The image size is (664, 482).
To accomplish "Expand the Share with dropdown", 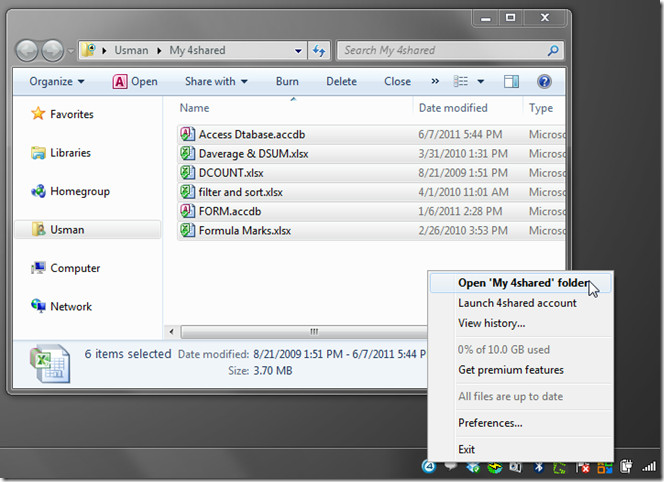I will pos(216,82).
